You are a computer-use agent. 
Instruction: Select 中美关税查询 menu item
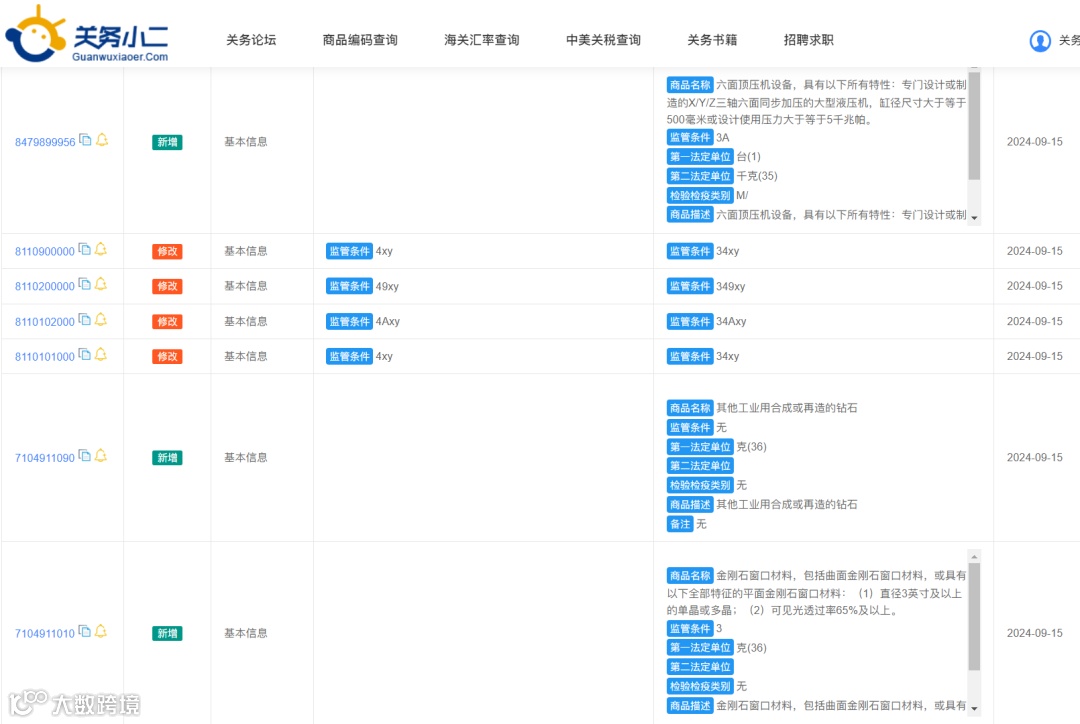[x=603, y=40]
